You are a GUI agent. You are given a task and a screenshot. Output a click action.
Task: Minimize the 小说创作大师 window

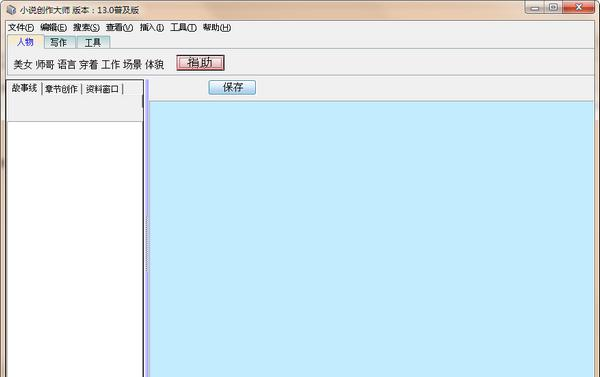pos(535,8)
